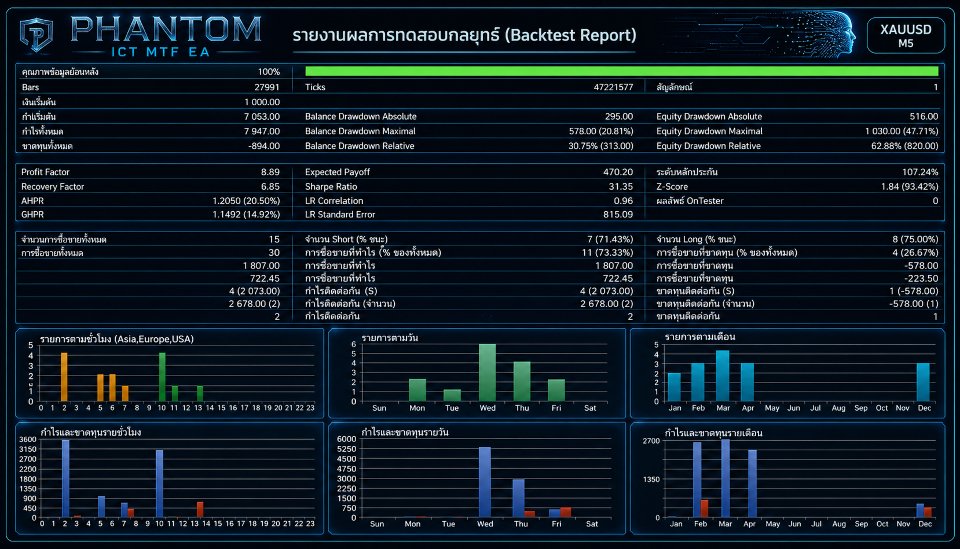
Task: Click the Backtest Report title text
Action: tap(464, 35)
